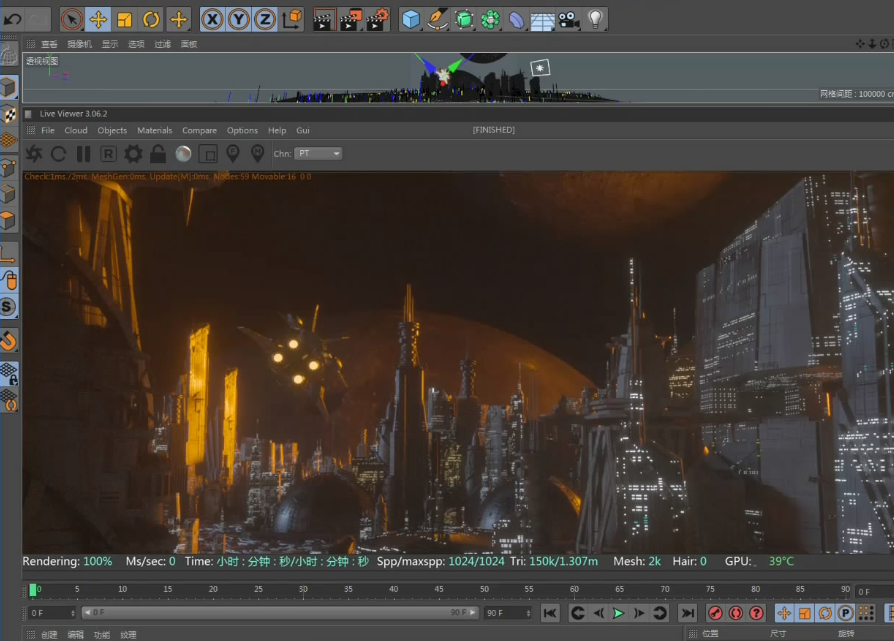The width and height of the screenshot is (894, 641).
Task: Step to previous frame
Action: 598,613
